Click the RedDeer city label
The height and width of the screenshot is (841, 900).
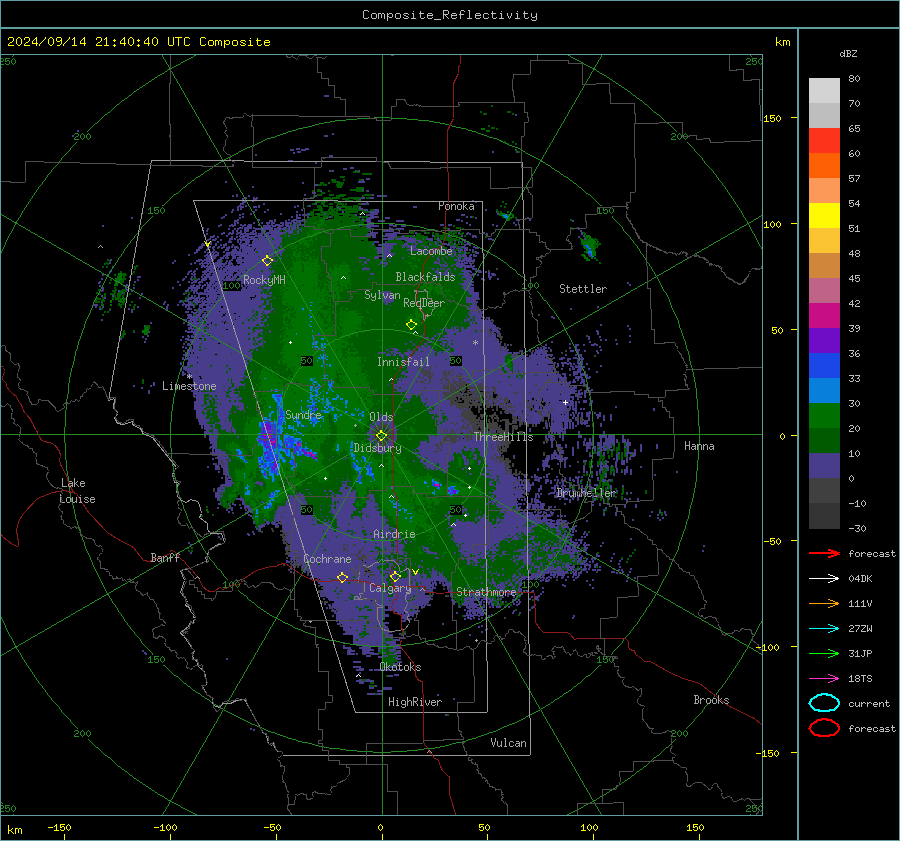424,303
